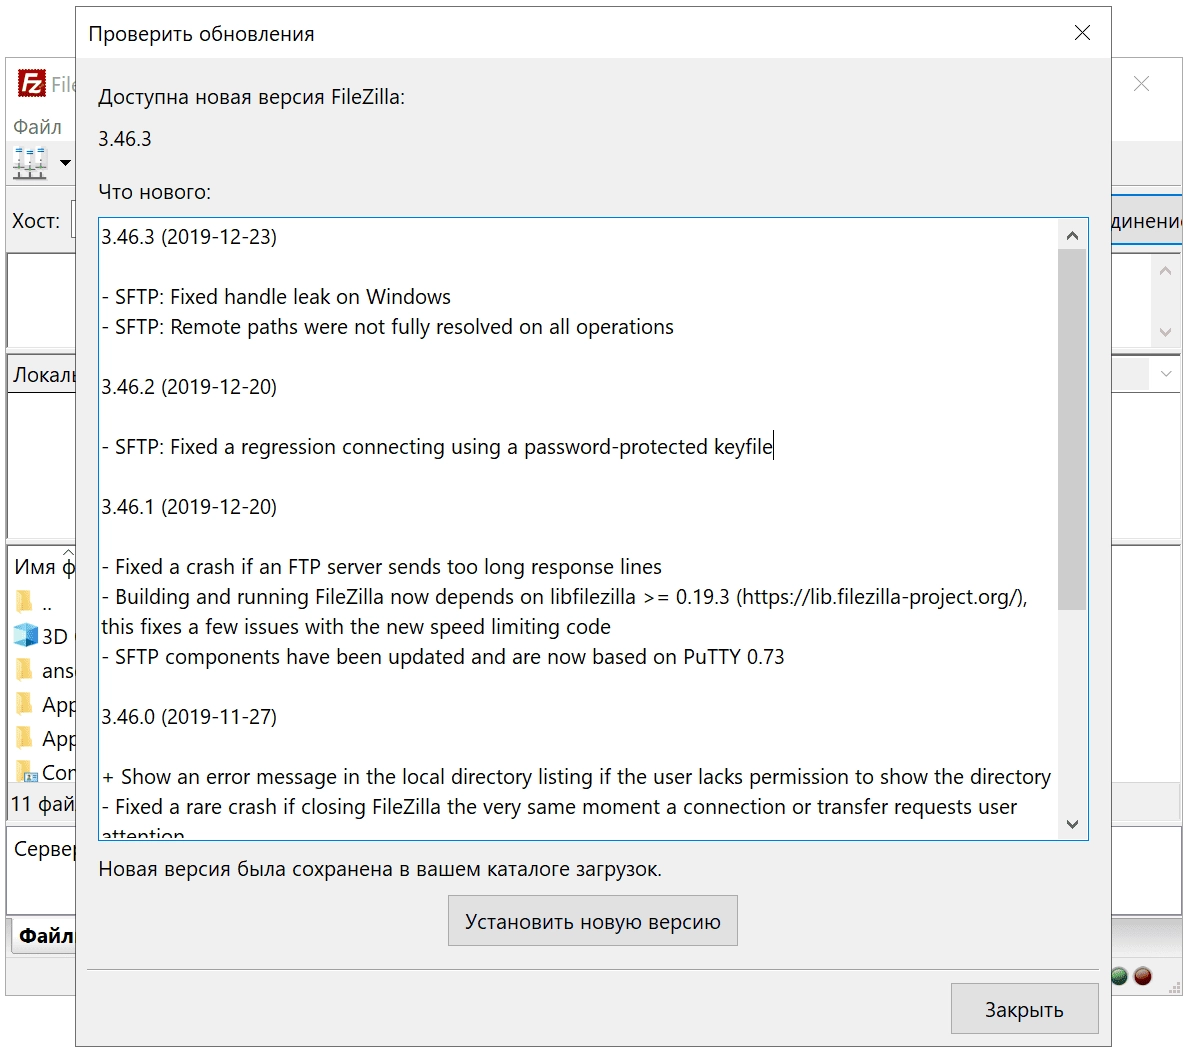1185x1050 pixels.
Task: Click the '3.46.3 (2019-12-23)' changelog heading
Action: [x=189, y=237]
